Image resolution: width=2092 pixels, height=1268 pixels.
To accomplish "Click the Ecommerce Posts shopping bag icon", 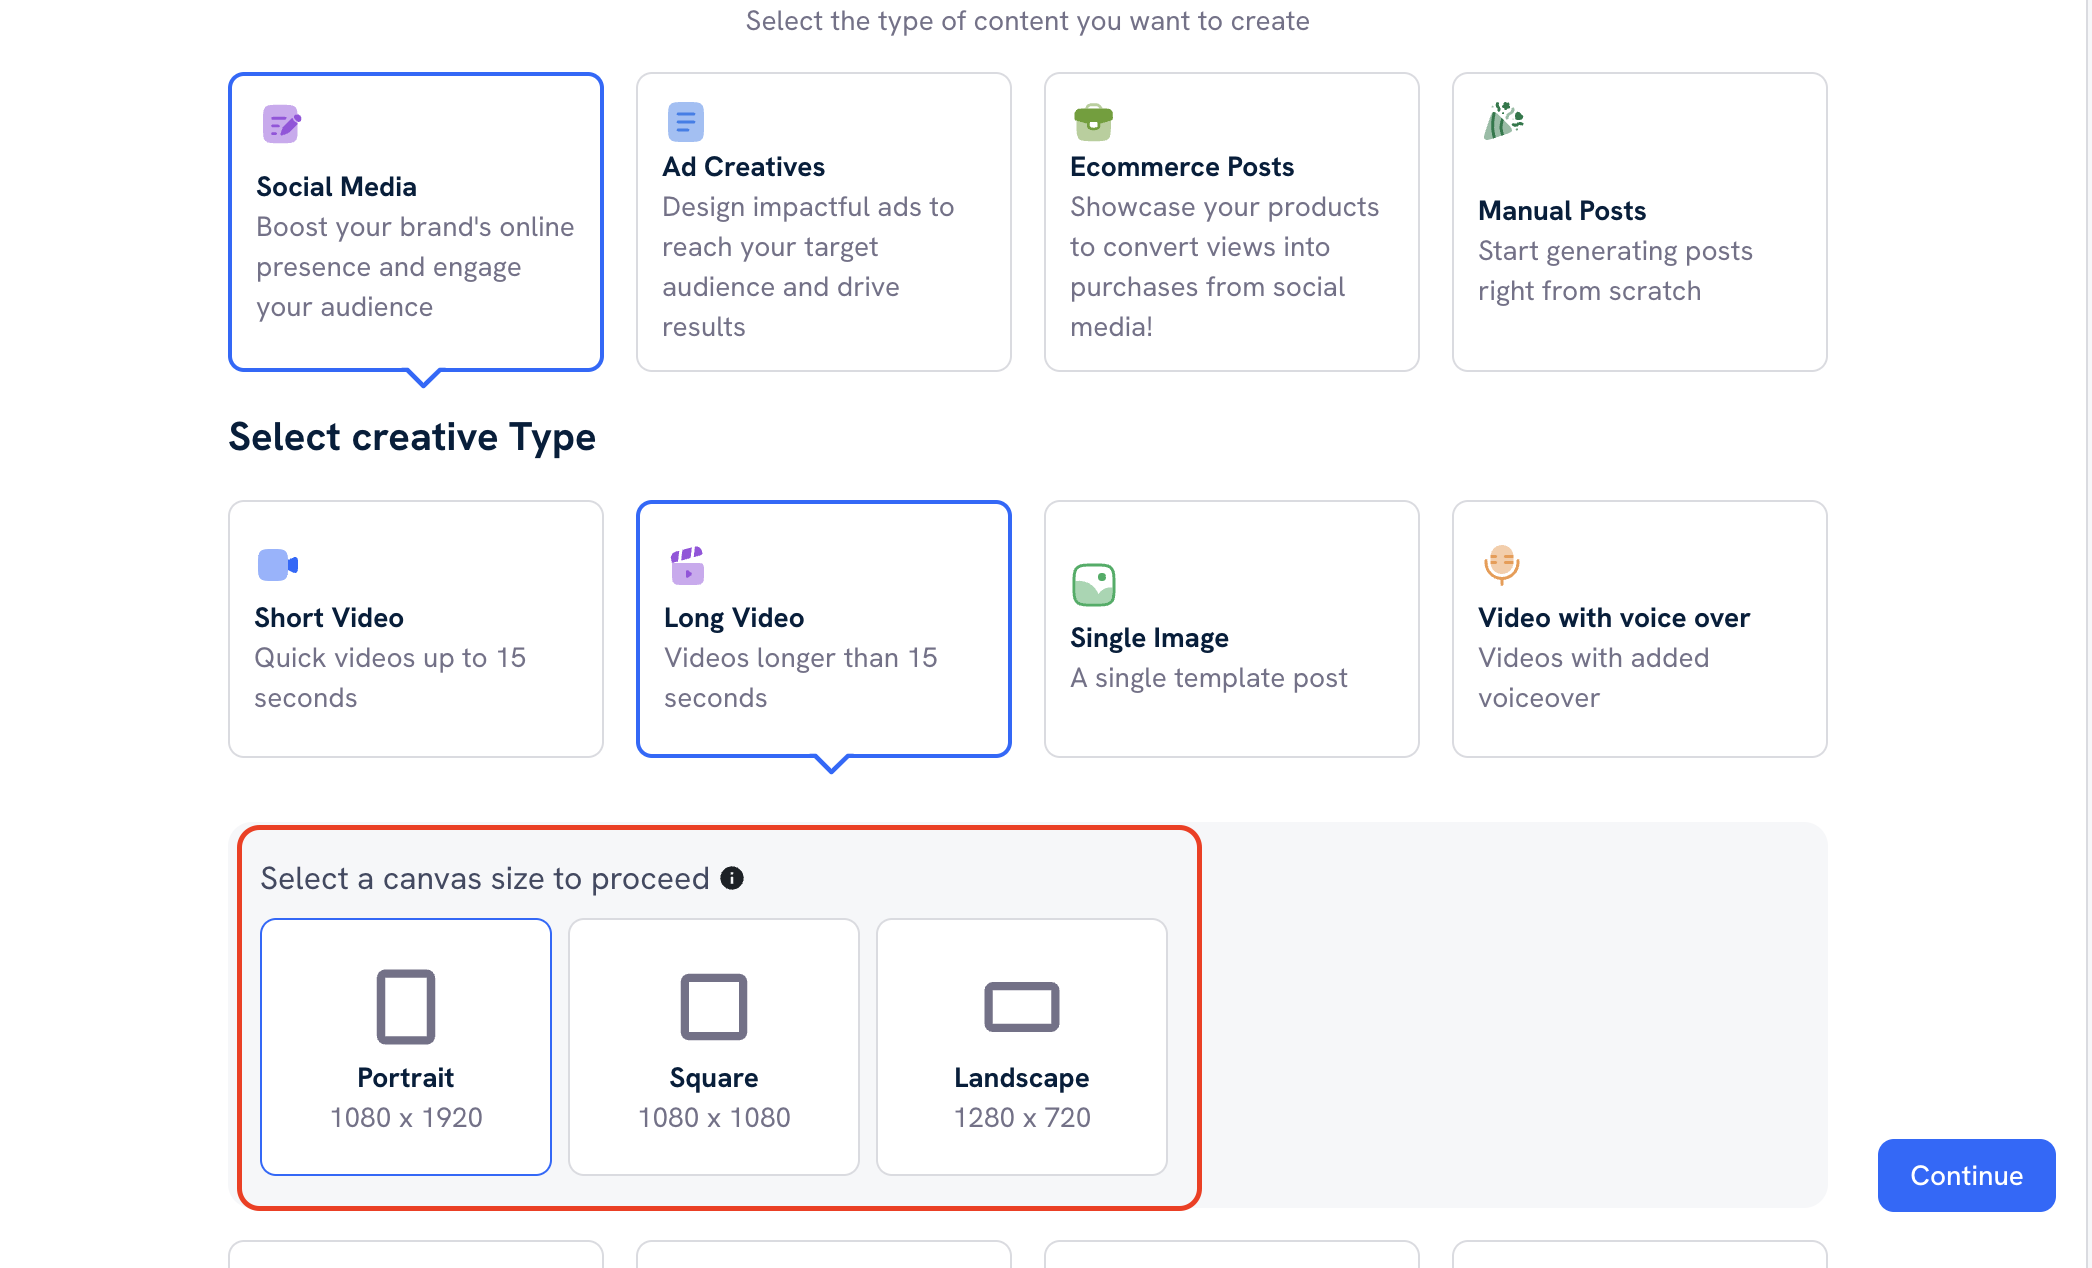I will 1093,122.
